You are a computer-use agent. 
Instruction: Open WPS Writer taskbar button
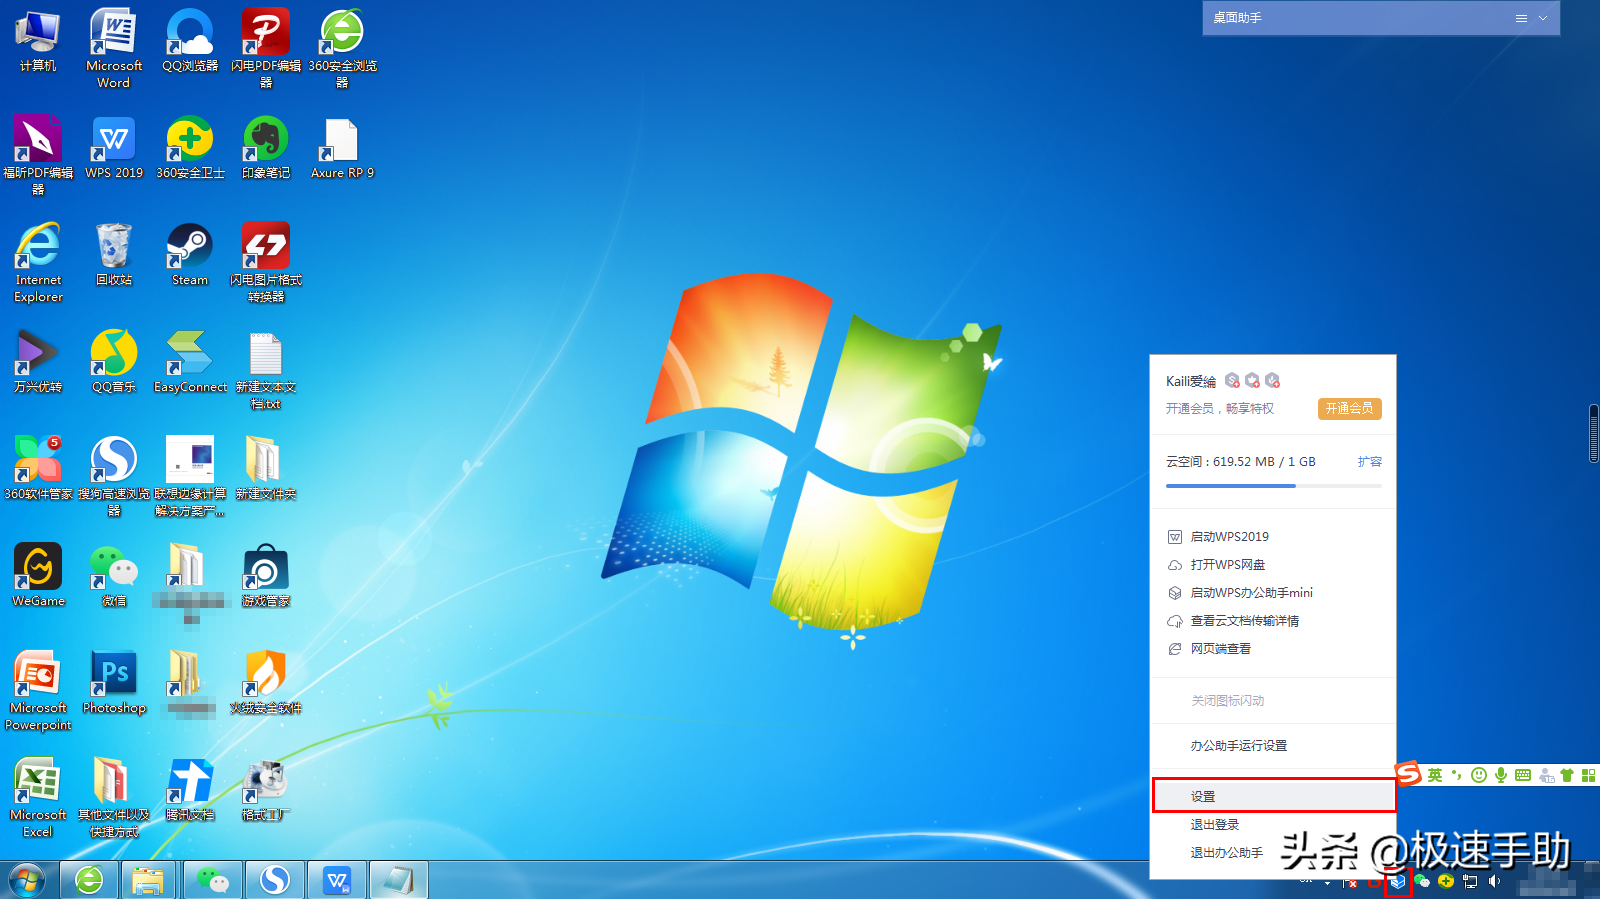coord(337,880)
